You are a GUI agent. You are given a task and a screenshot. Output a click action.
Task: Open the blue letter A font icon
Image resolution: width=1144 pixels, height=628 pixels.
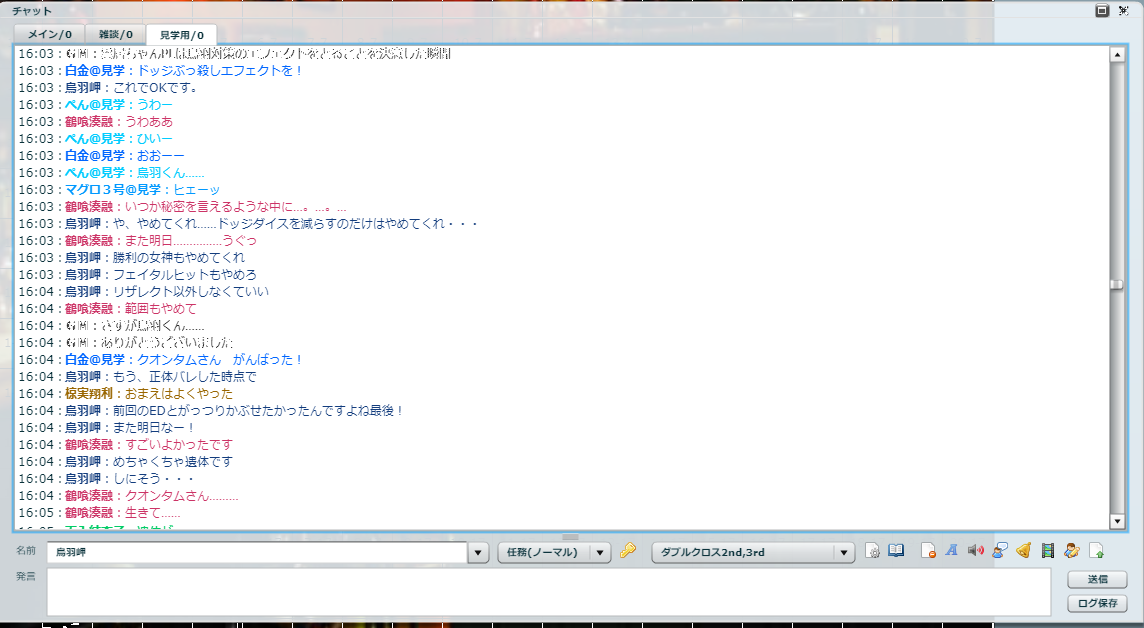tap(952, 551)
